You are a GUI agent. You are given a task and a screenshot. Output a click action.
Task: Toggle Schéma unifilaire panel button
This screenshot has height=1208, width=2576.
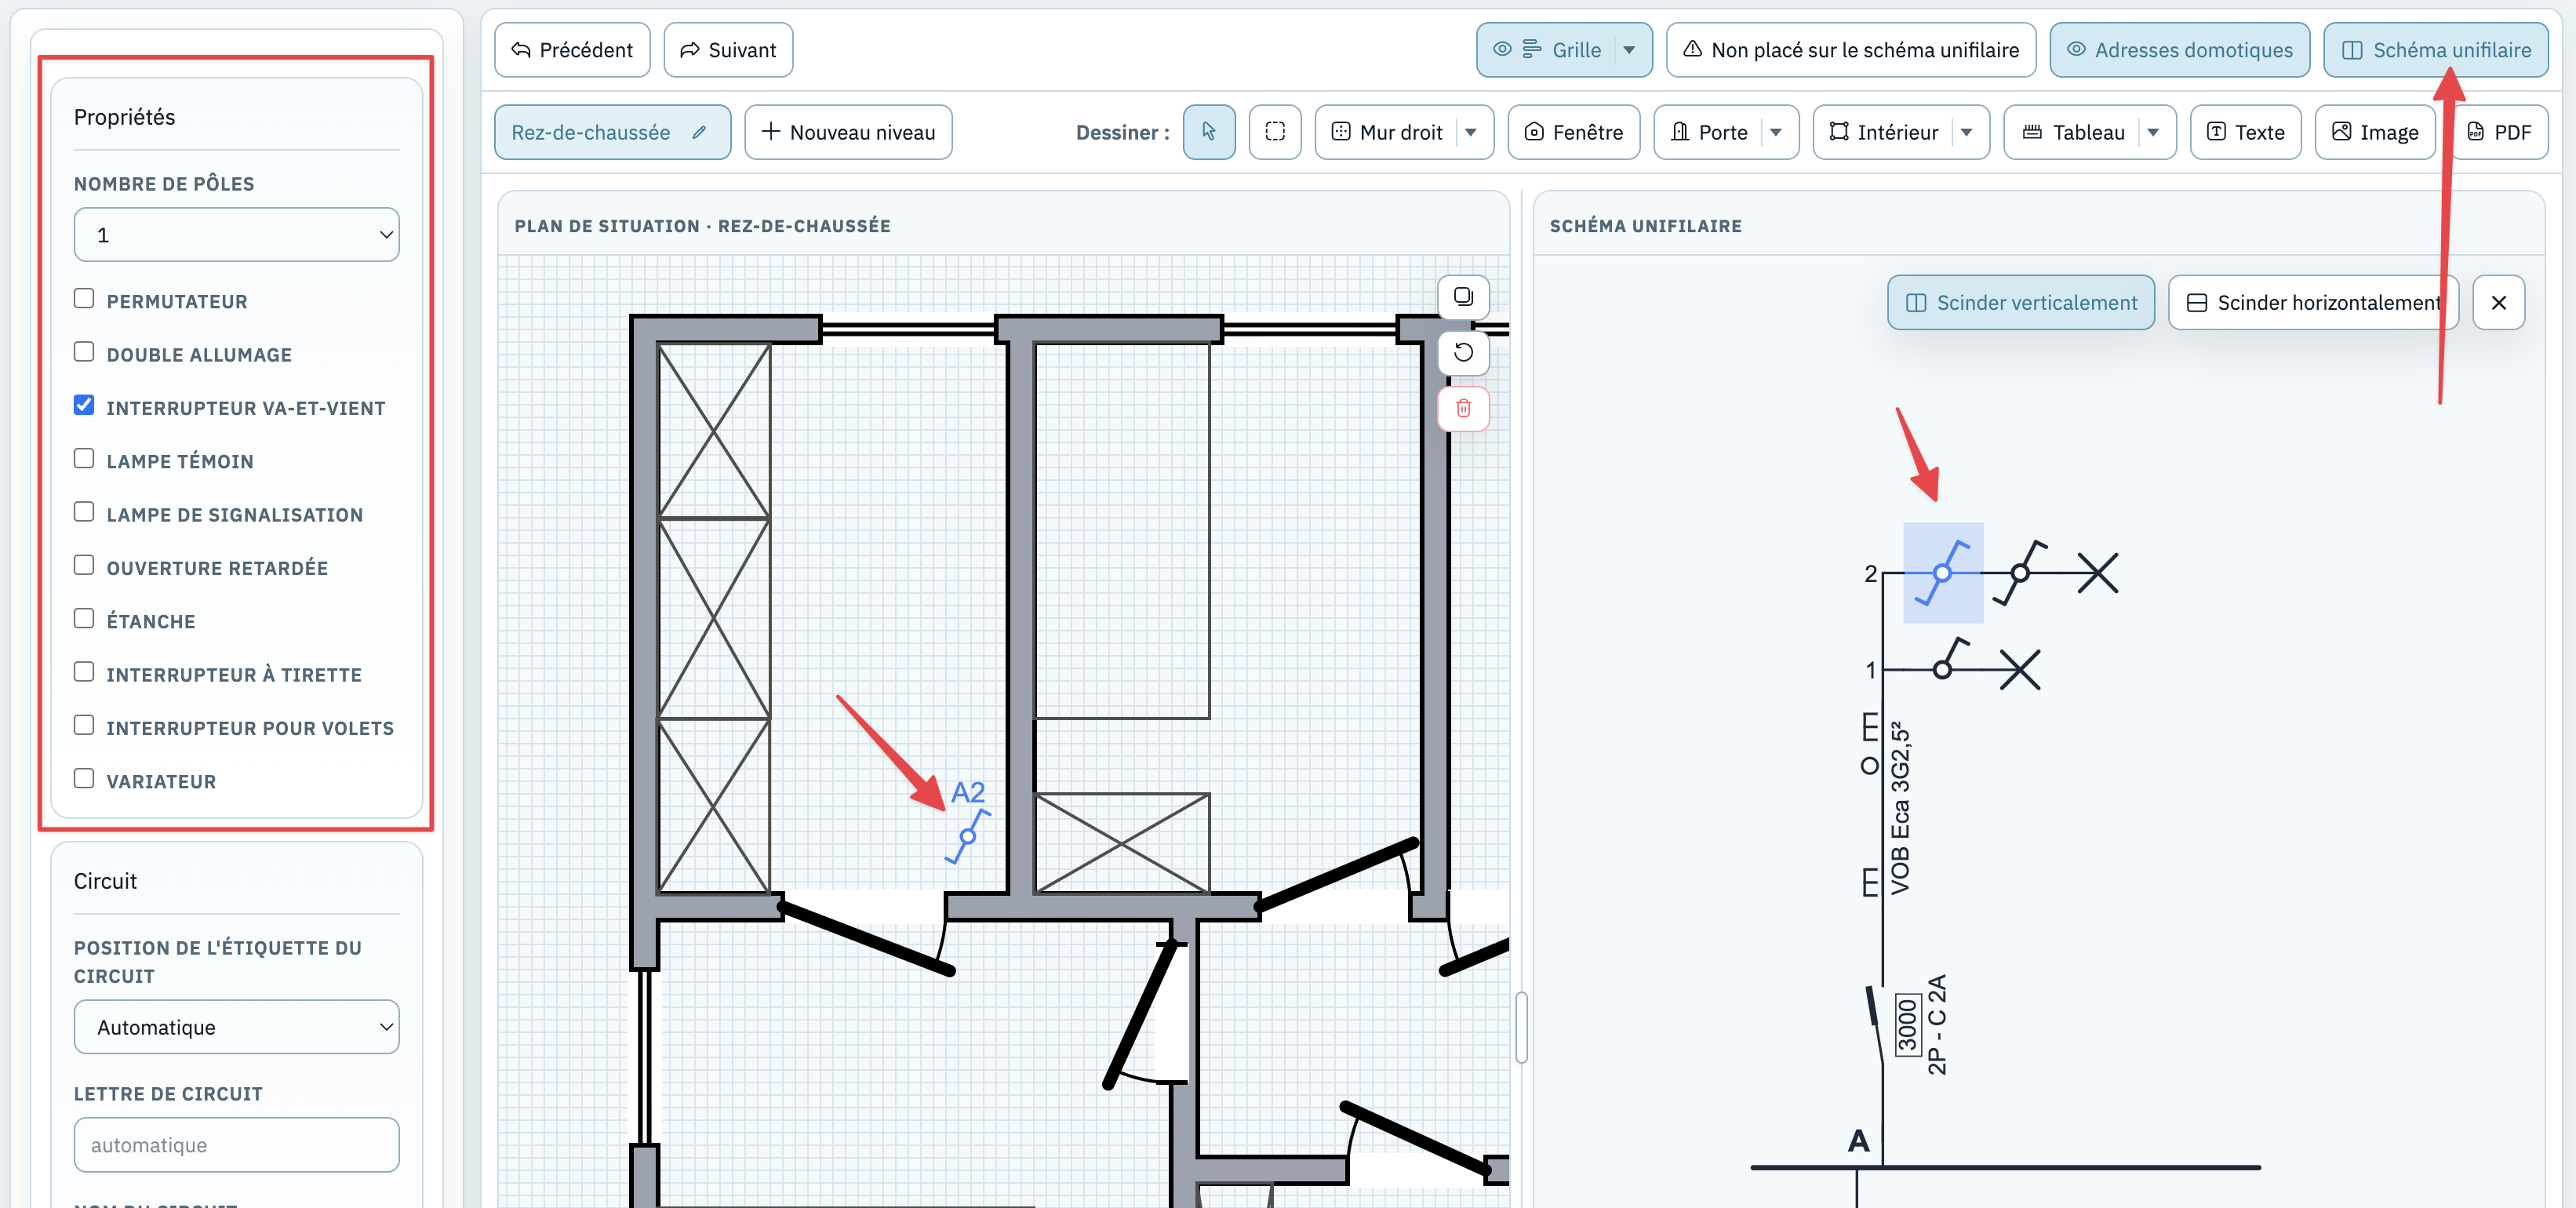2436,50
